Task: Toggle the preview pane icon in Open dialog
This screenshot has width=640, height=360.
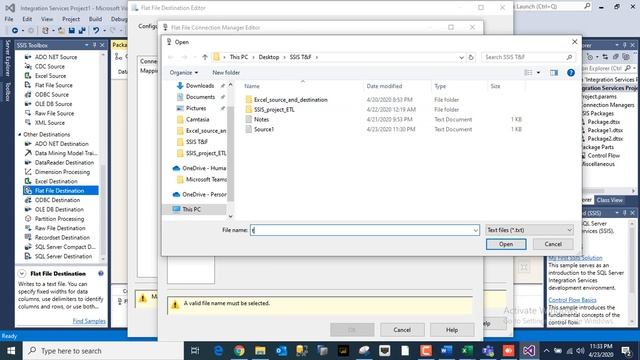Action: (x=554, y=73)
